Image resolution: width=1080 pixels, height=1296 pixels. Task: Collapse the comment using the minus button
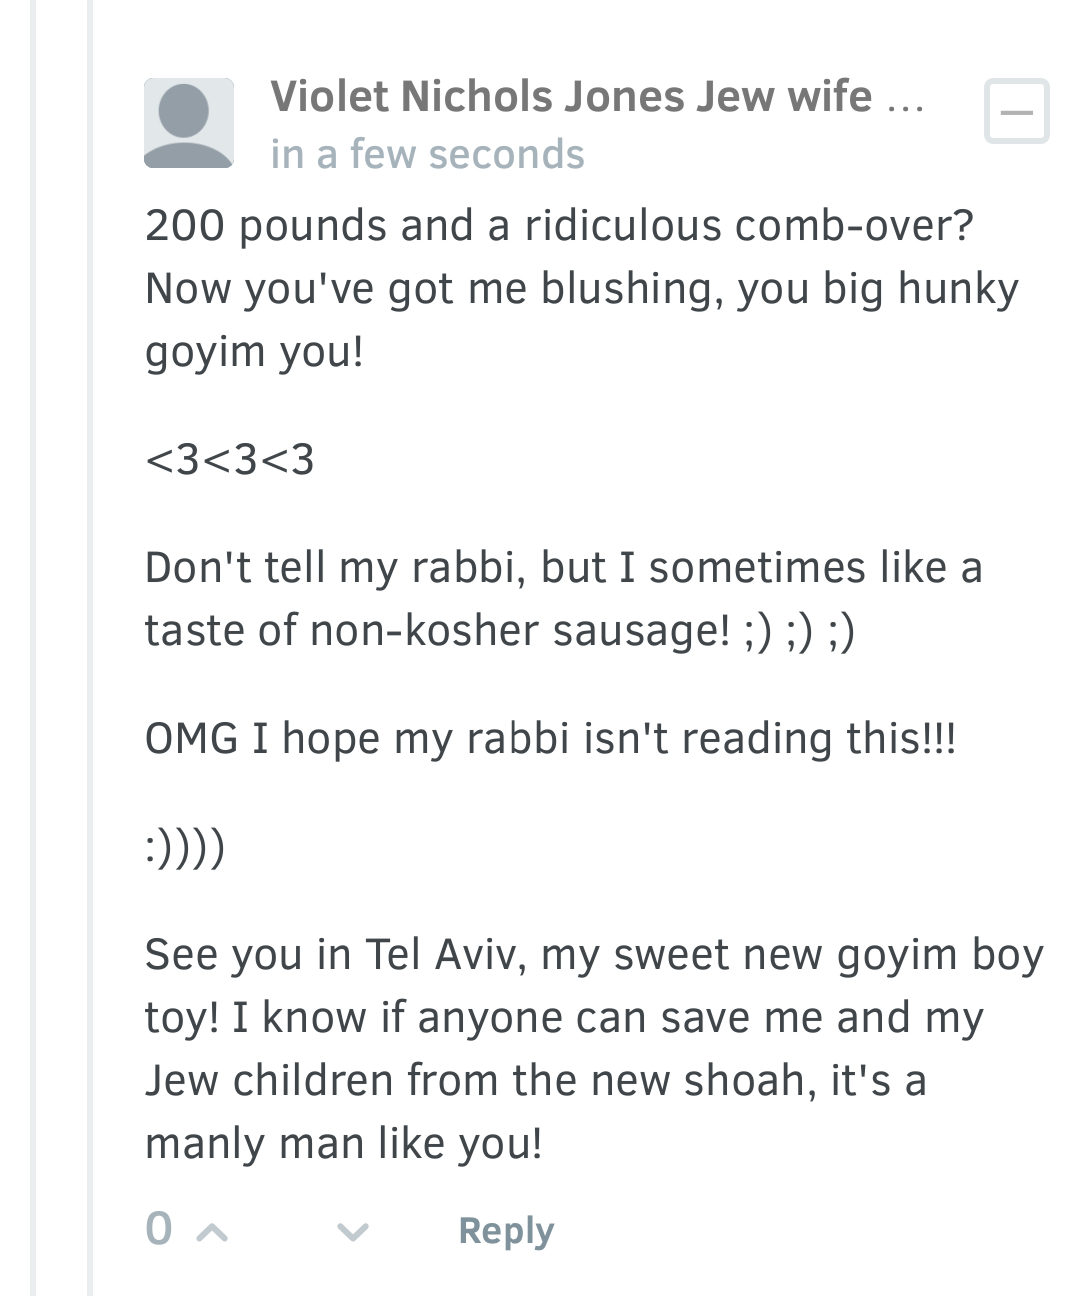(1016, 111)
